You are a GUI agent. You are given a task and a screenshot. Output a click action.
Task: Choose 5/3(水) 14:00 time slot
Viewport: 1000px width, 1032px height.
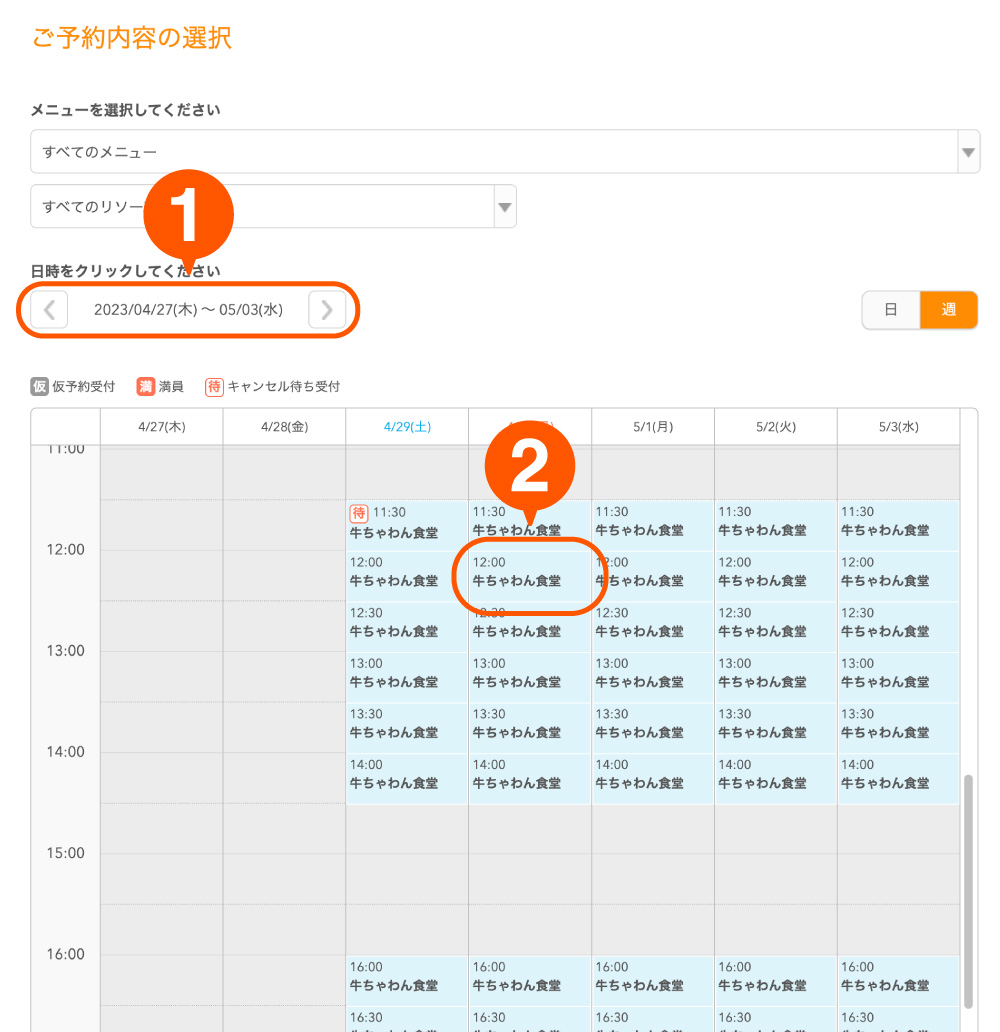(897, 775)
